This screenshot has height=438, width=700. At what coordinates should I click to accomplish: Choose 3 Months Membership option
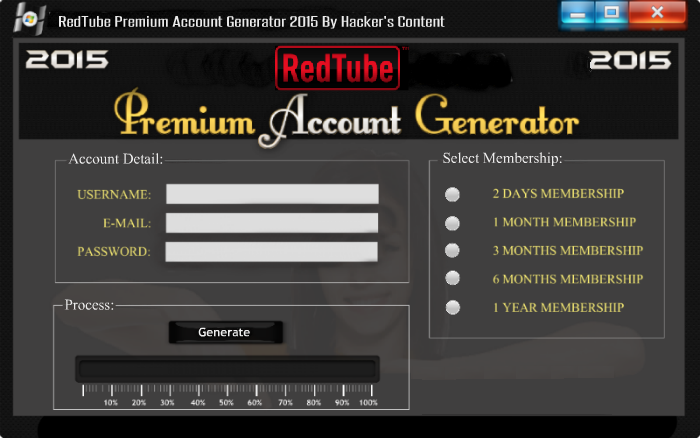click(452, 250)
